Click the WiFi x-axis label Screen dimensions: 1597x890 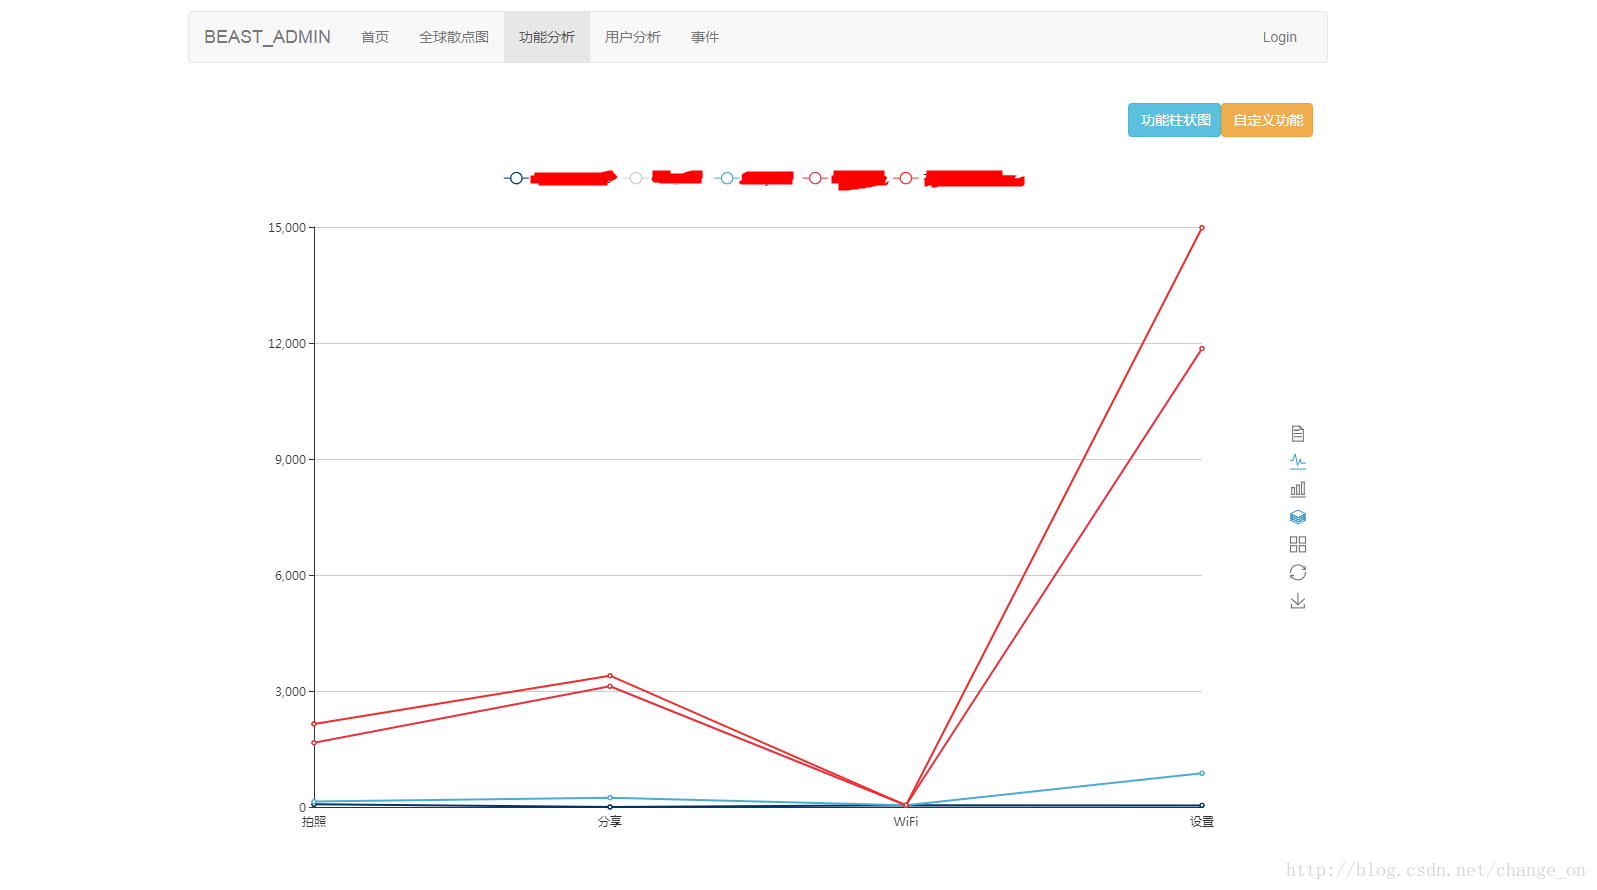pos(906,822)
